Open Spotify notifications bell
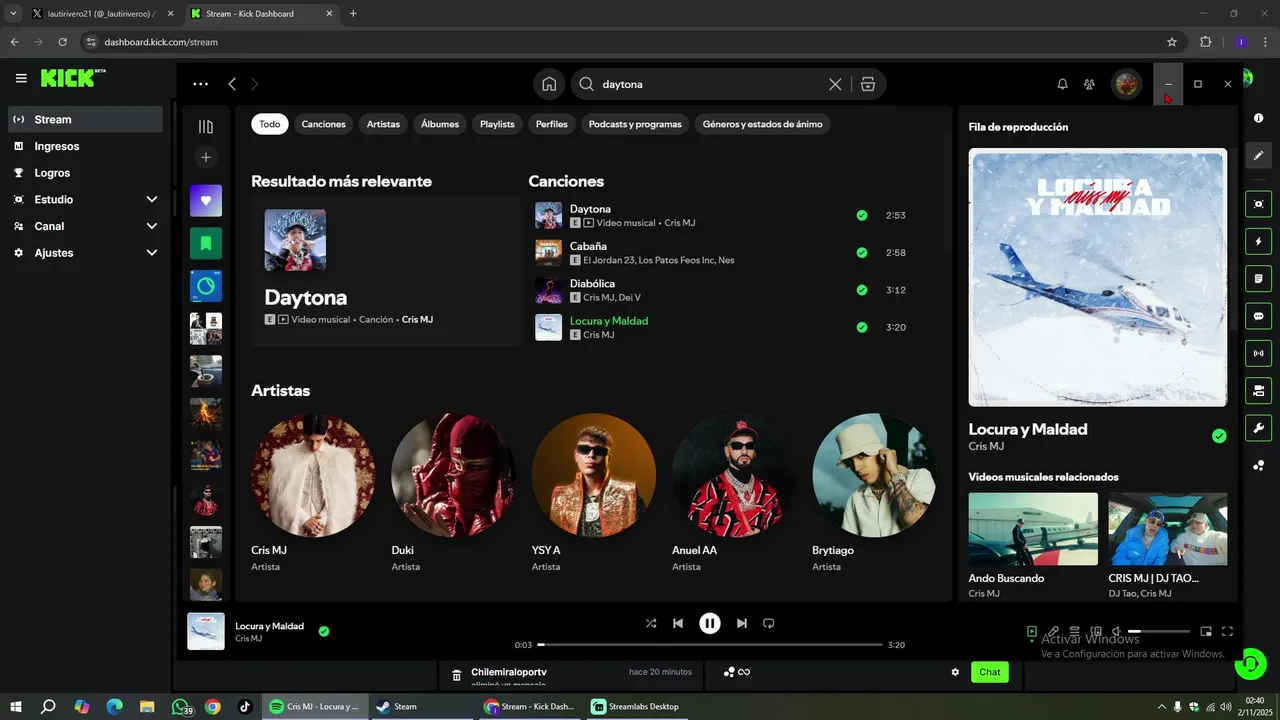This screenshot has height=720, width=1280. pos(1062,84)
